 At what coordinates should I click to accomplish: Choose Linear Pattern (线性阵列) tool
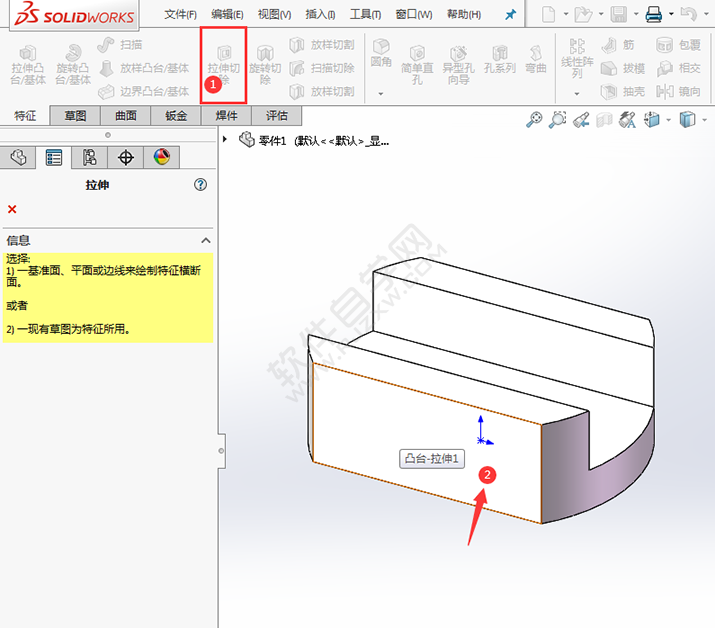pos(577,58)
